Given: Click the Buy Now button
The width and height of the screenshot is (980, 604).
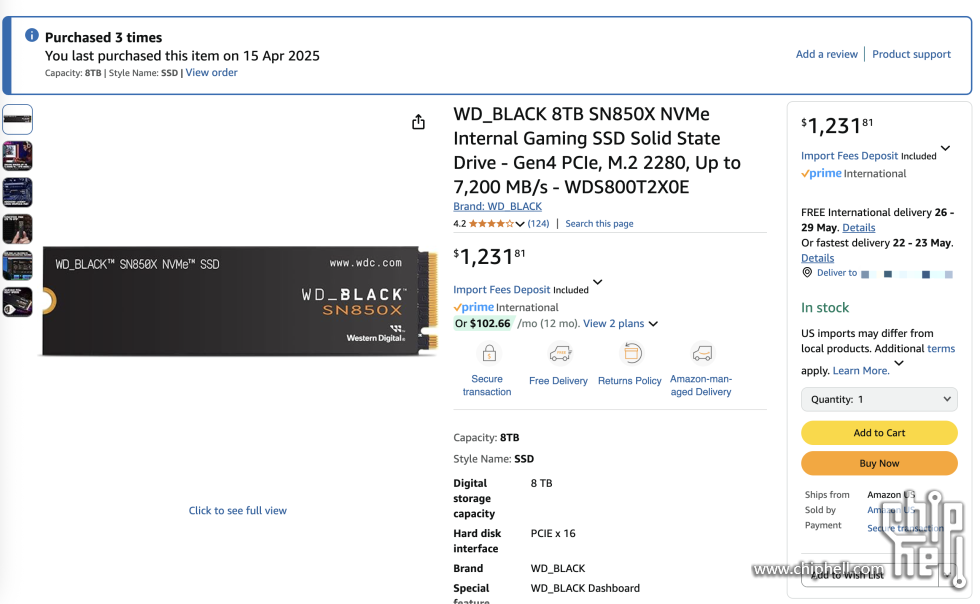Looking at the screenshot, I should (x=879, y=463).
